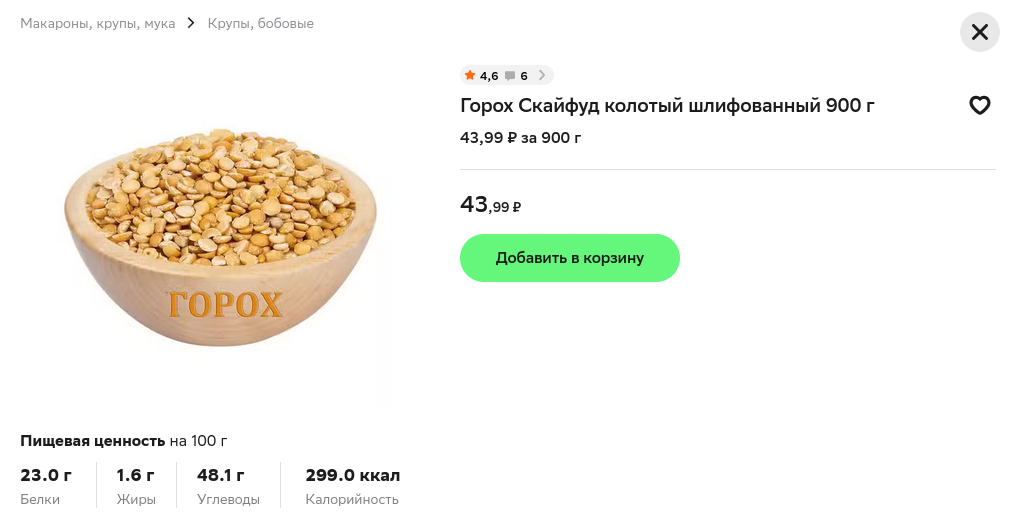
Task: Click the 4,6 rating value
Action: click(489, 76)
